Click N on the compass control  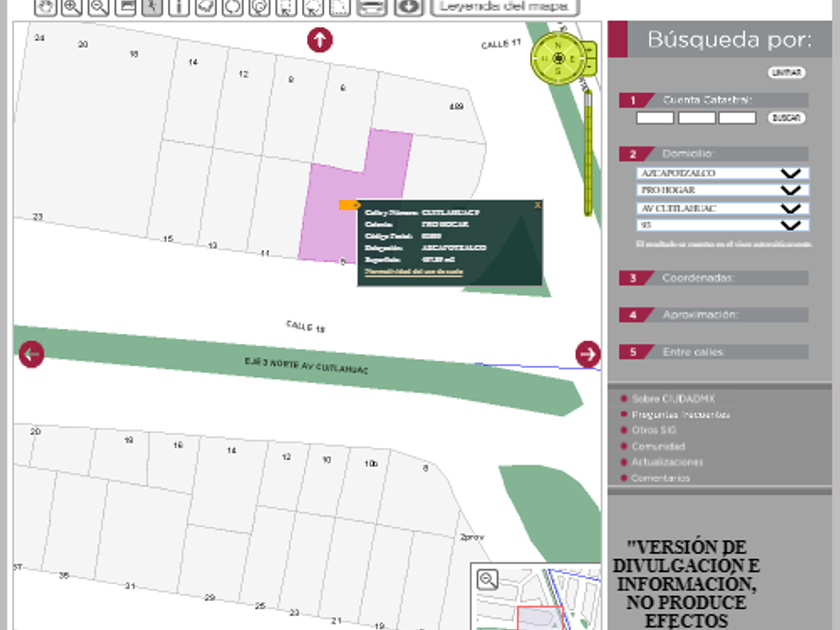(558, 45)
